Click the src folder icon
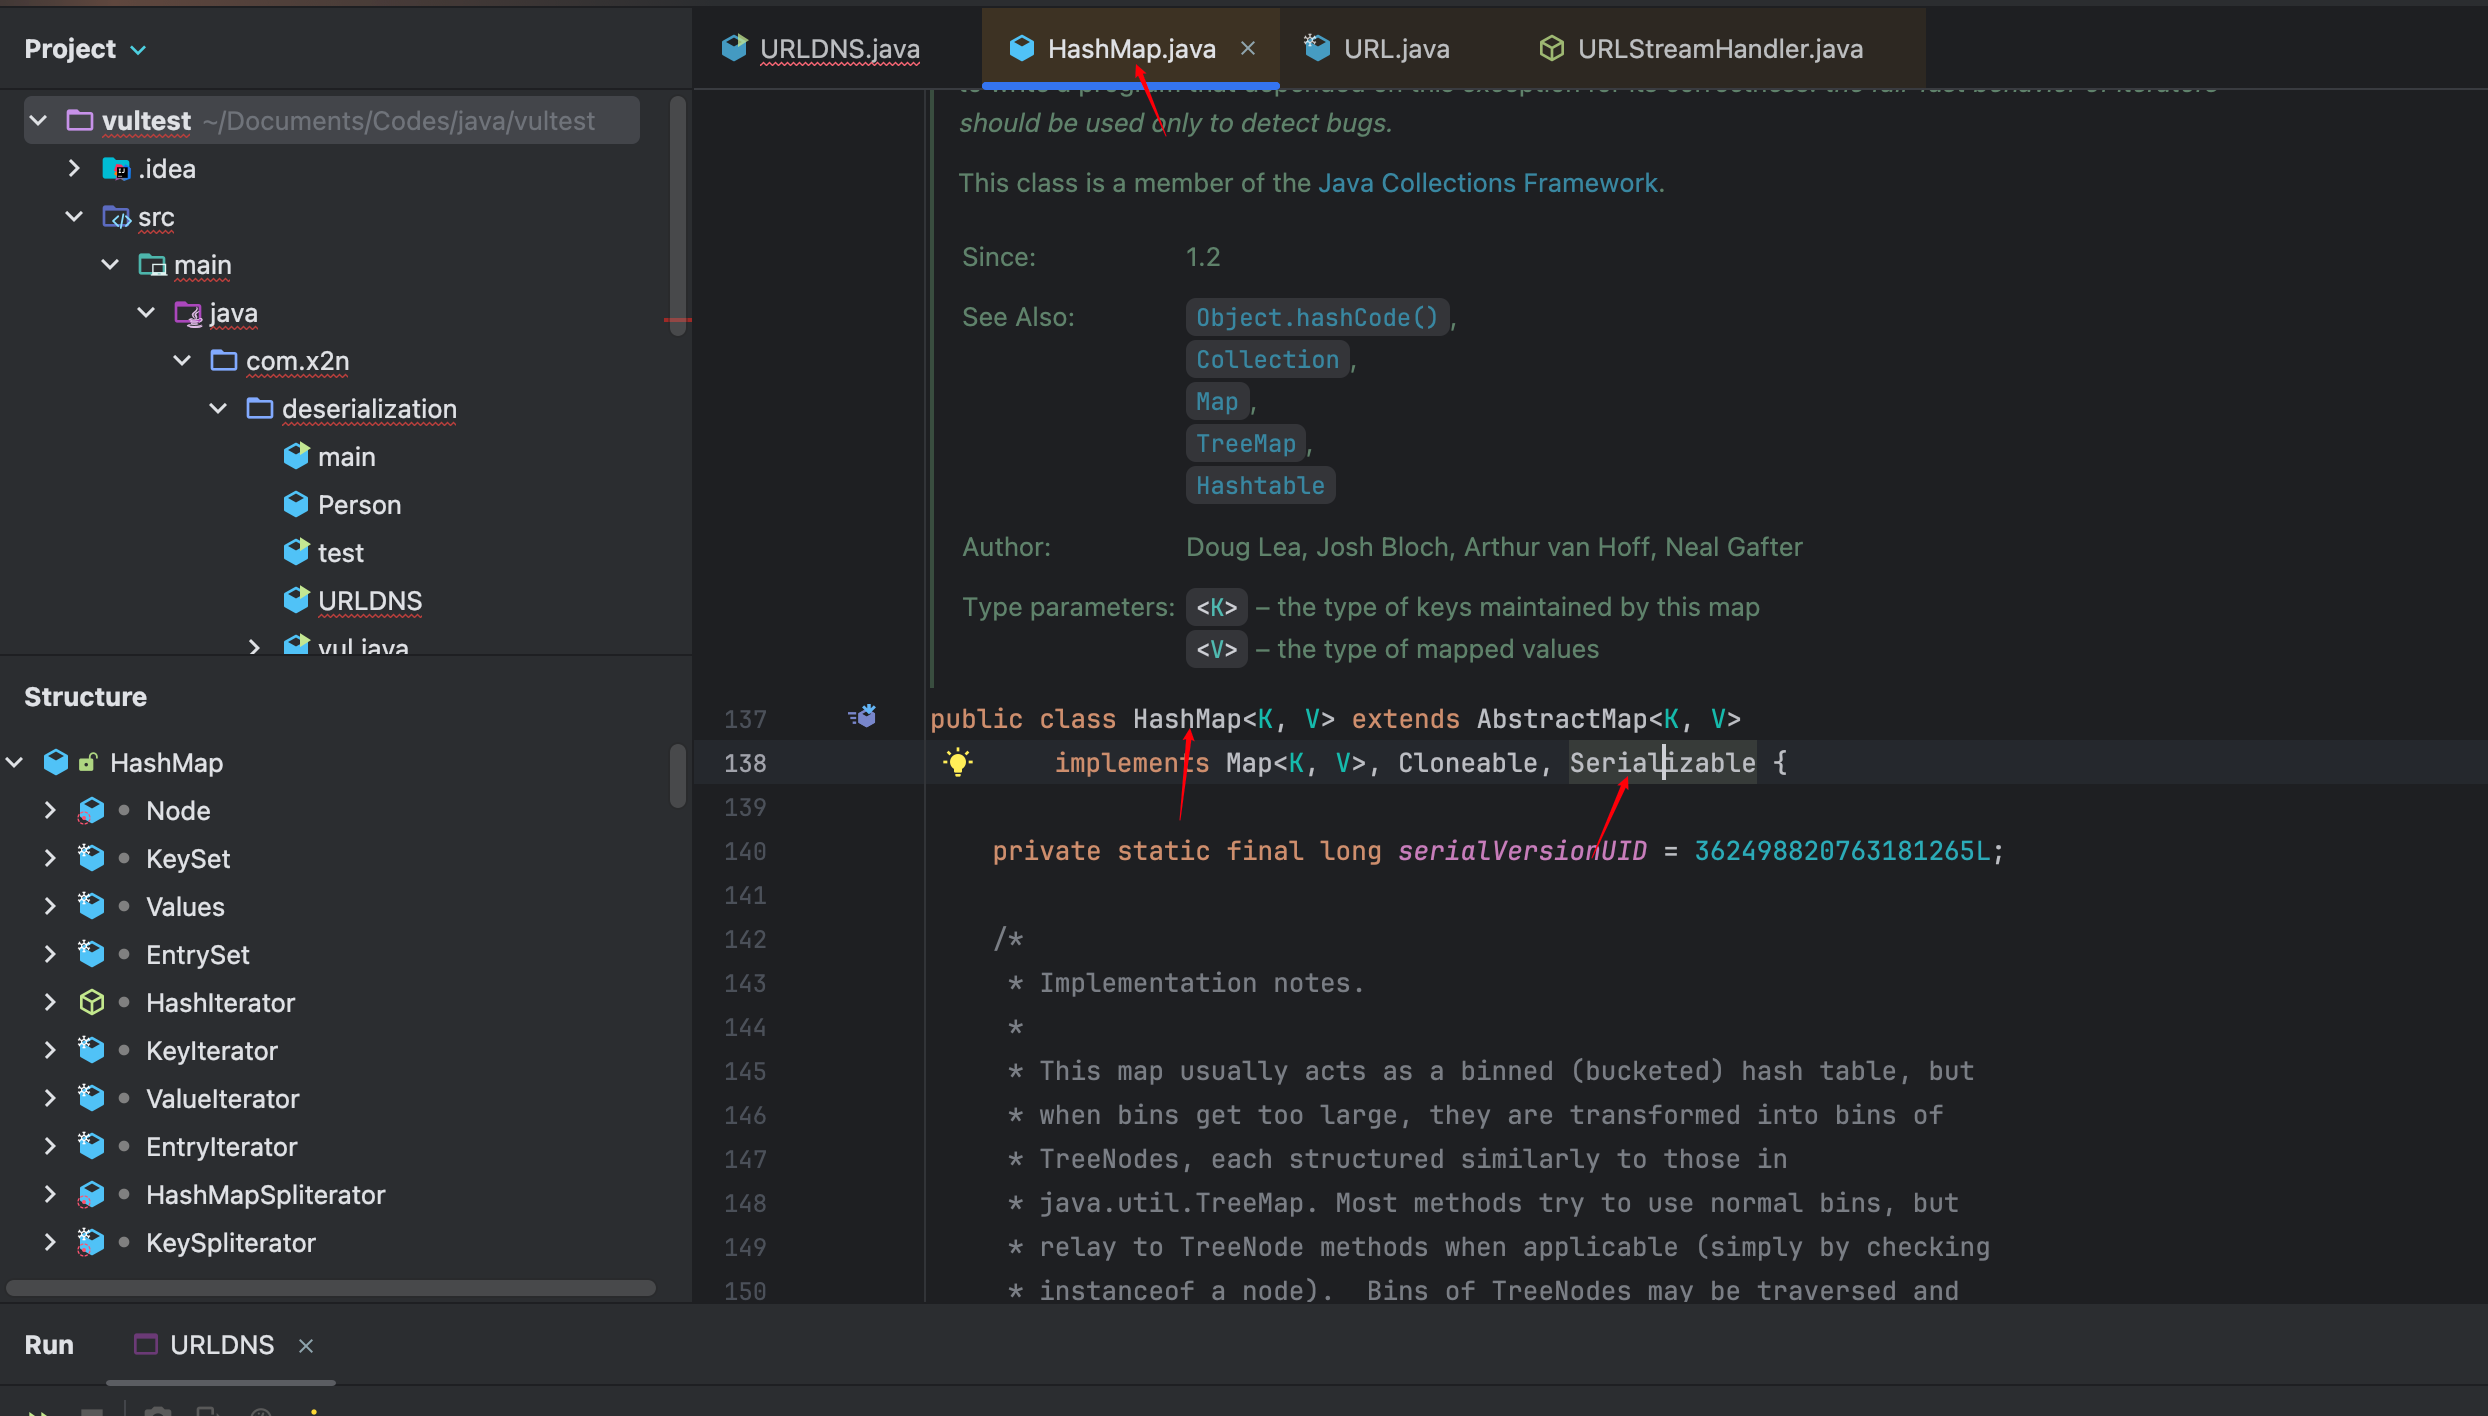Screen dimensions: 2488x1416 (116, 216)
